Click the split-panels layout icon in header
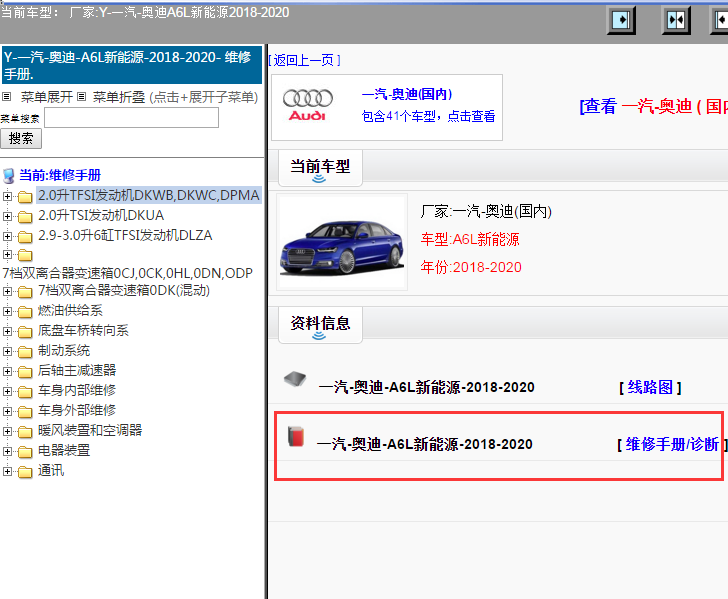This screenshot has width=728, height=599. pos(676,20)
